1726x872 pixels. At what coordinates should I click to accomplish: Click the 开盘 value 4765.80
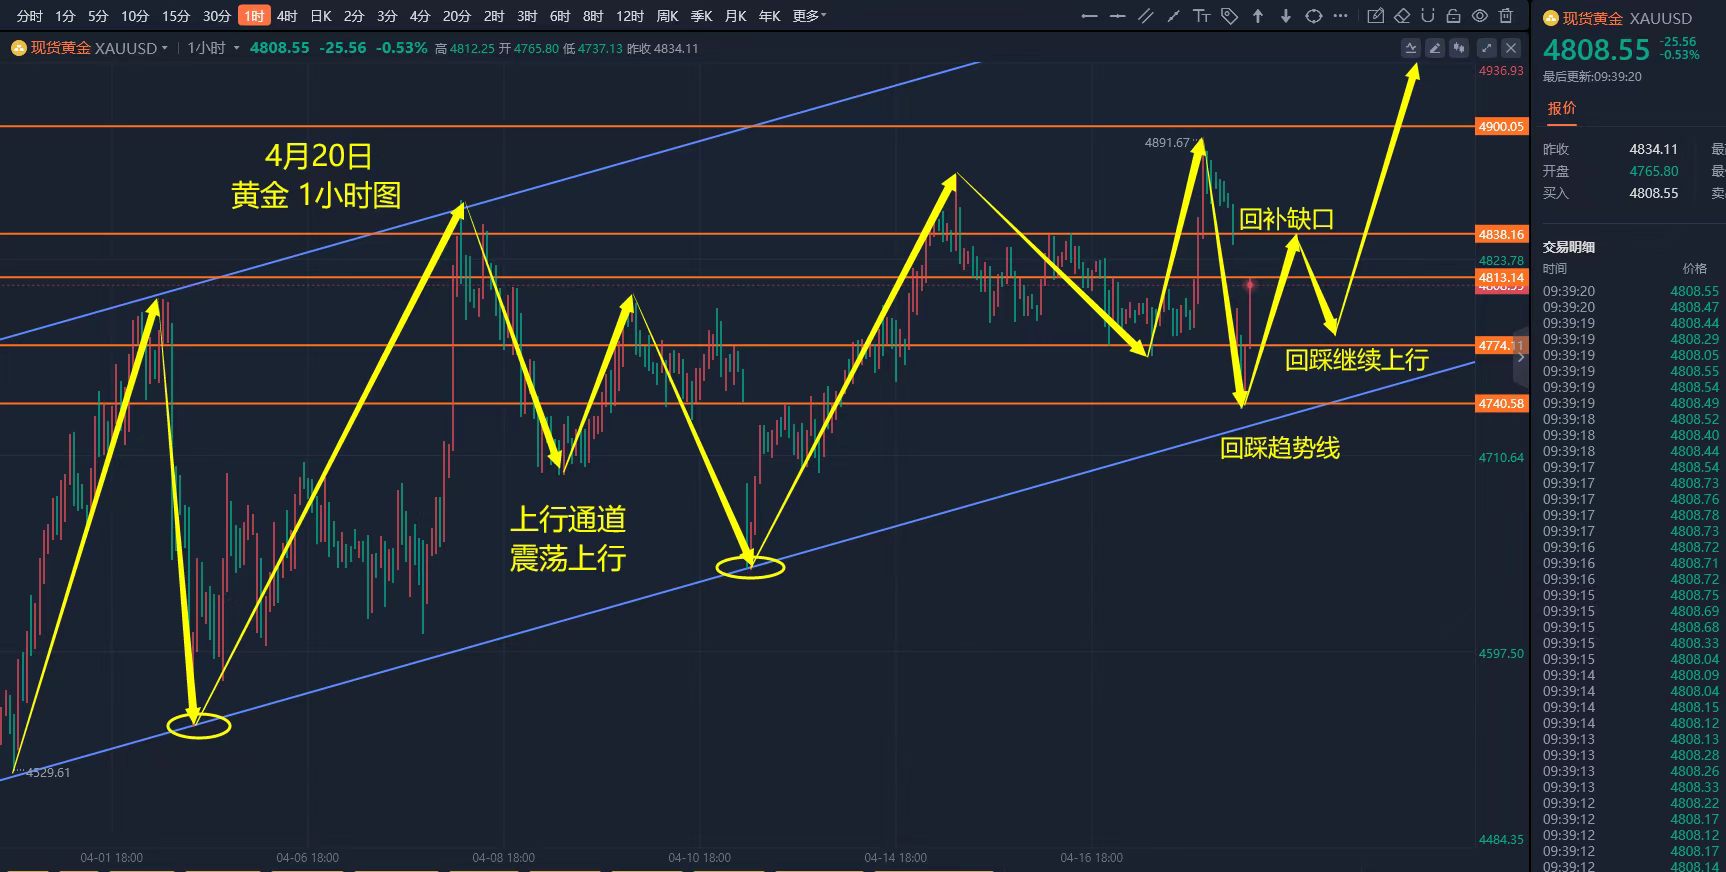pyautogui.click(x=1654, y=171)
